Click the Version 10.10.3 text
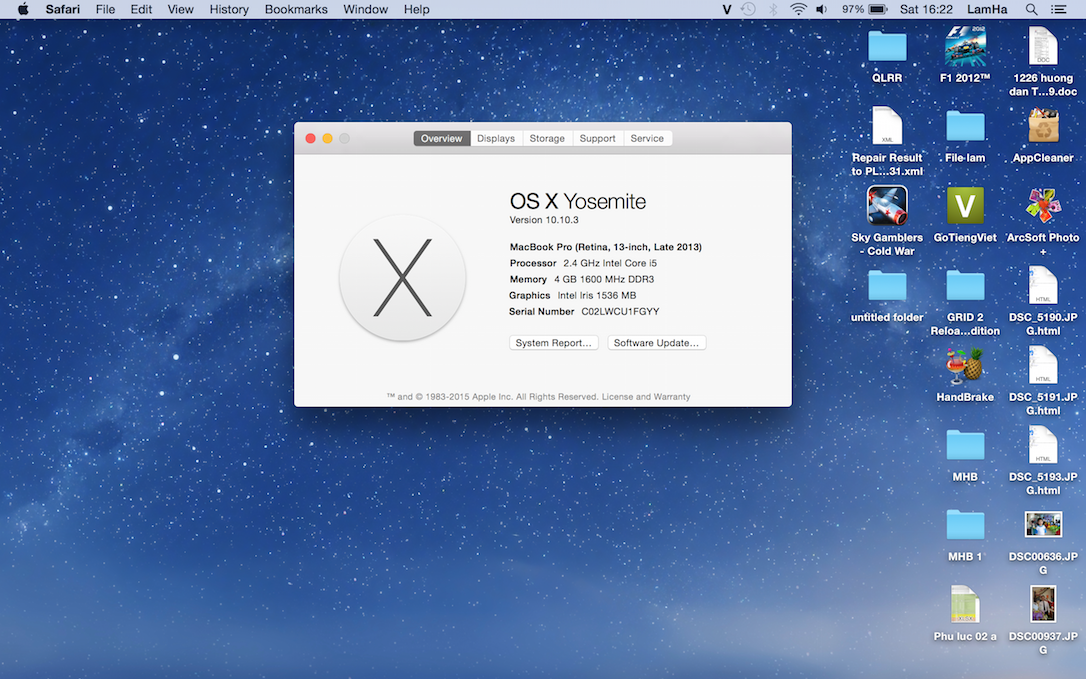1086x679 pixels. [x=544, y=220]
